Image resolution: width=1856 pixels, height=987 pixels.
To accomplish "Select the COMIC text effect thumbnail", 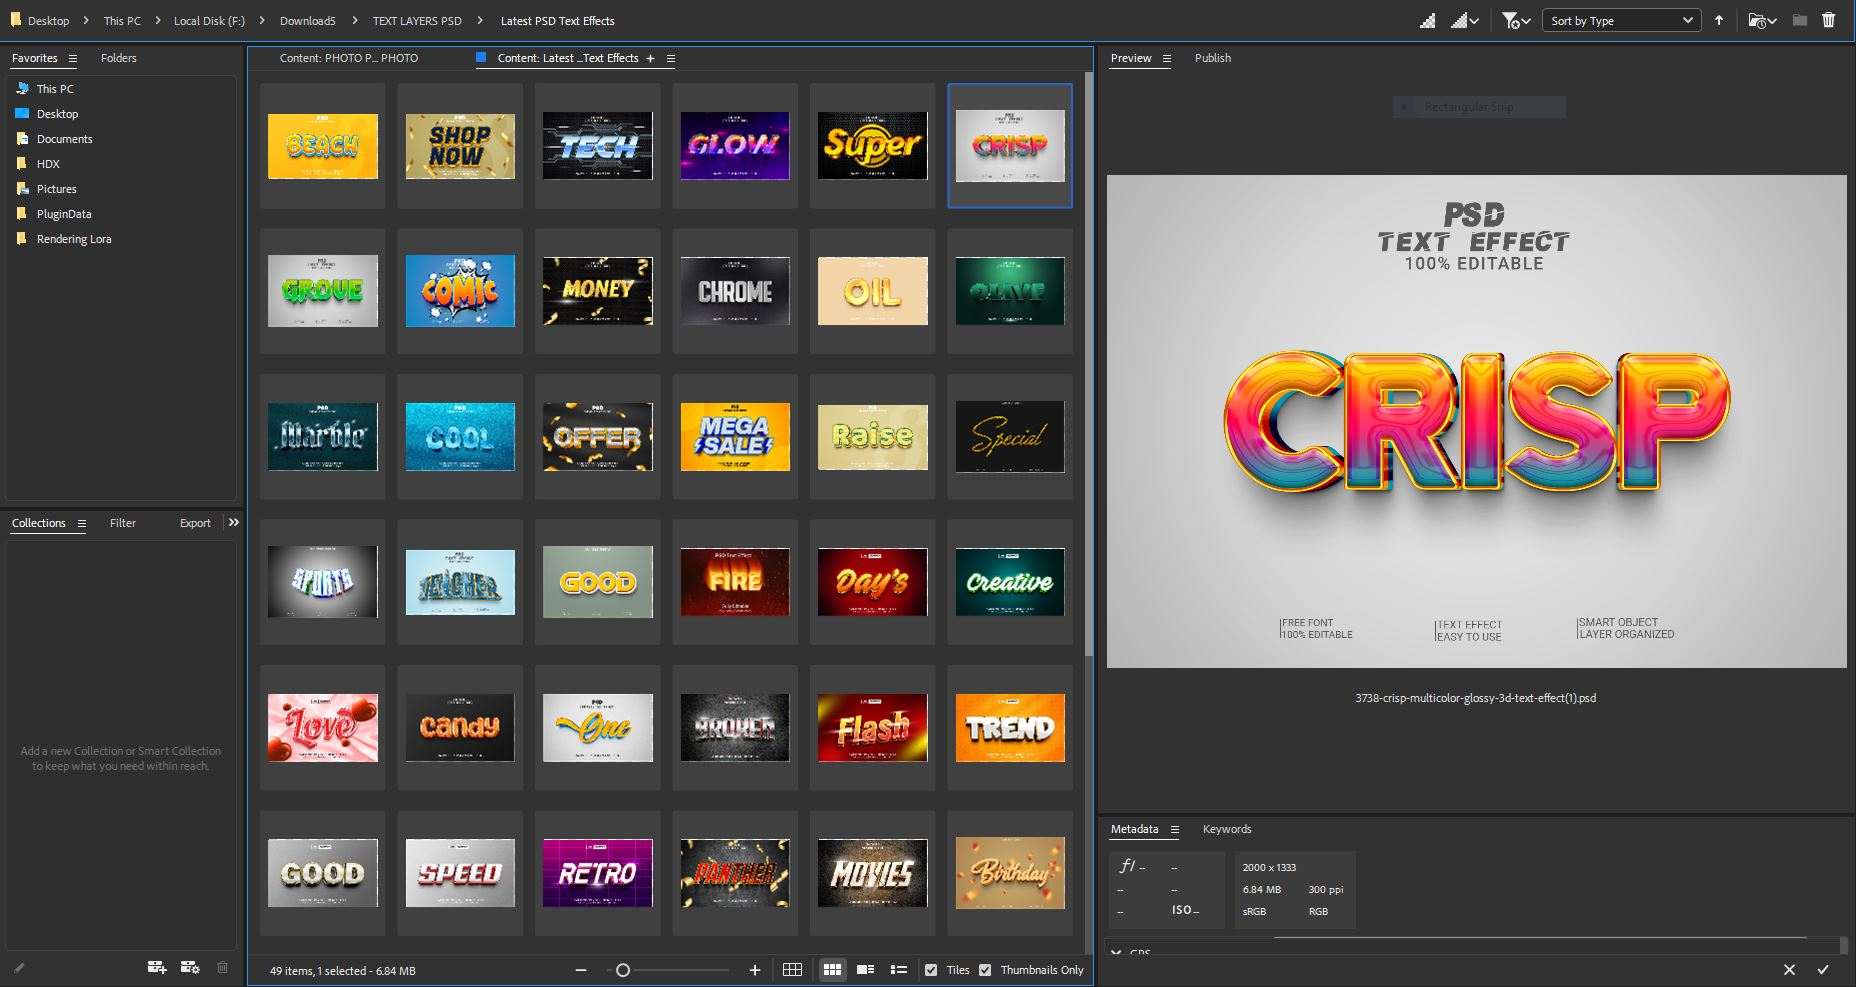I will (x=460, y=291).
